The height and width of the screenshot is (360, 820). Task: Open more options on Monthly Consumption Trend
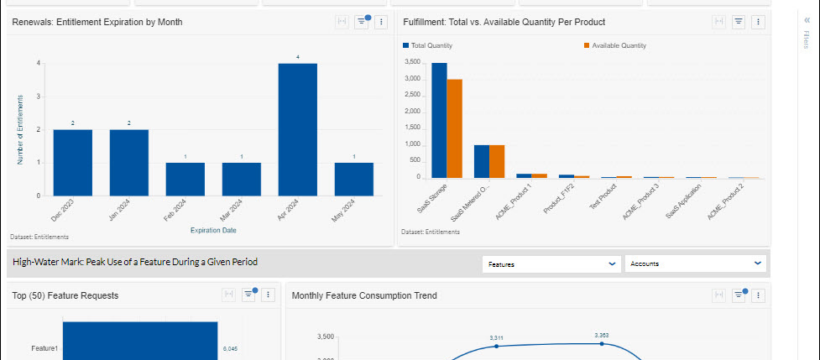(758, 296)
